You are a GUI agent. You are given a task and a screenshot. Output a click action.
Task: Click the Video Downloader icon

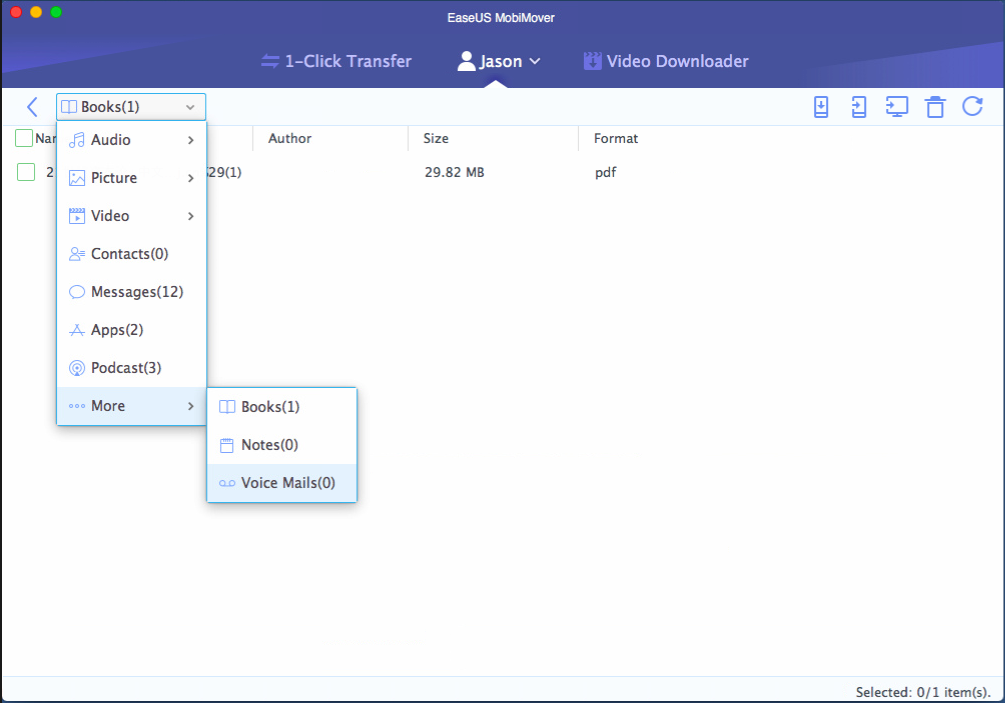(x=592, y=61)
